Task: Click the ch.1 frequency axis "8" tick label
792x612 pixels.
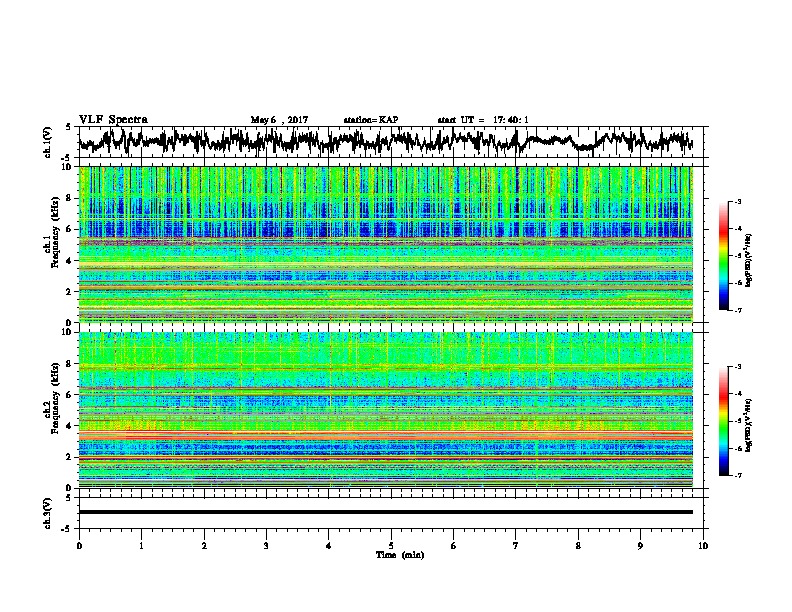Action: (x=70, y=198)
